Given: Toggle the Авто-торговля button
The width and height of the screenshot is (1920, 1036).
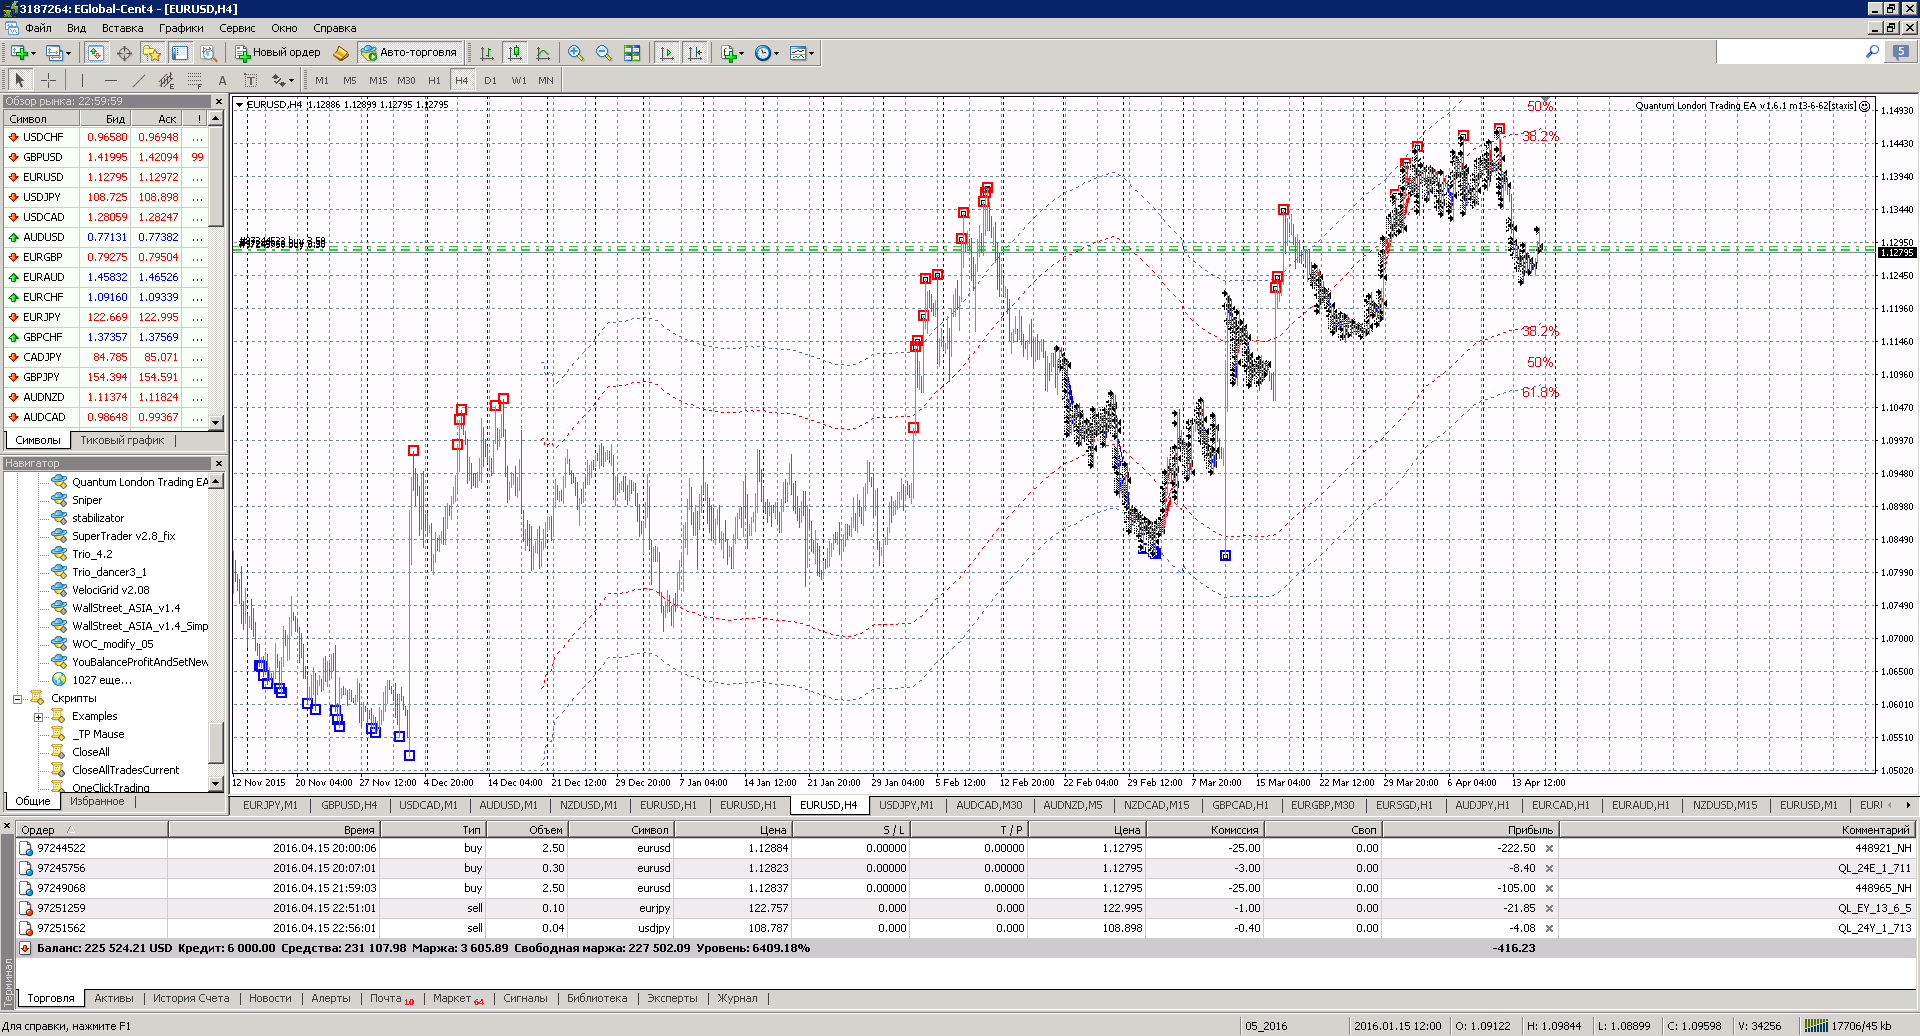Looking at the screenshot, I should pyautogui.click(x=409, y=53).
